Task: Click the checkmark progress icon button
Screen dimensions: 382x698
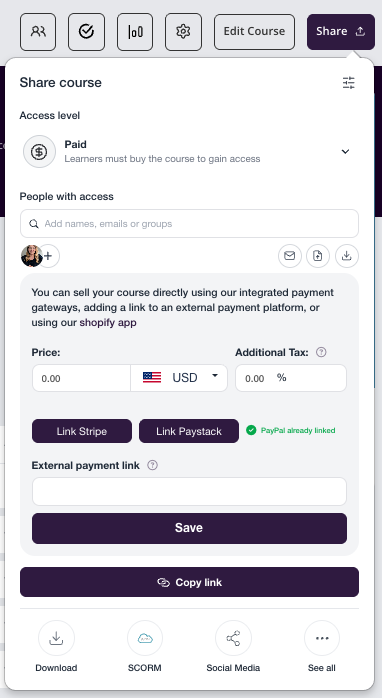Action: point(86,32)
